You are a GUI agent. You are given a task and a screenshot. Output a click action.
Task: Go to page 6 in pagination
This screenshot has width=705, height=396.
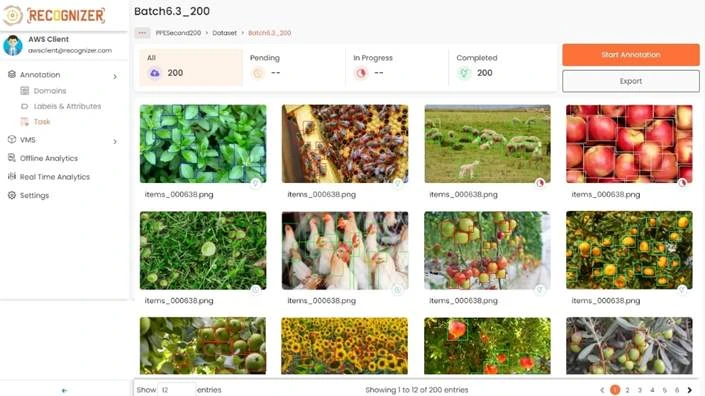(x=677, y=390)
